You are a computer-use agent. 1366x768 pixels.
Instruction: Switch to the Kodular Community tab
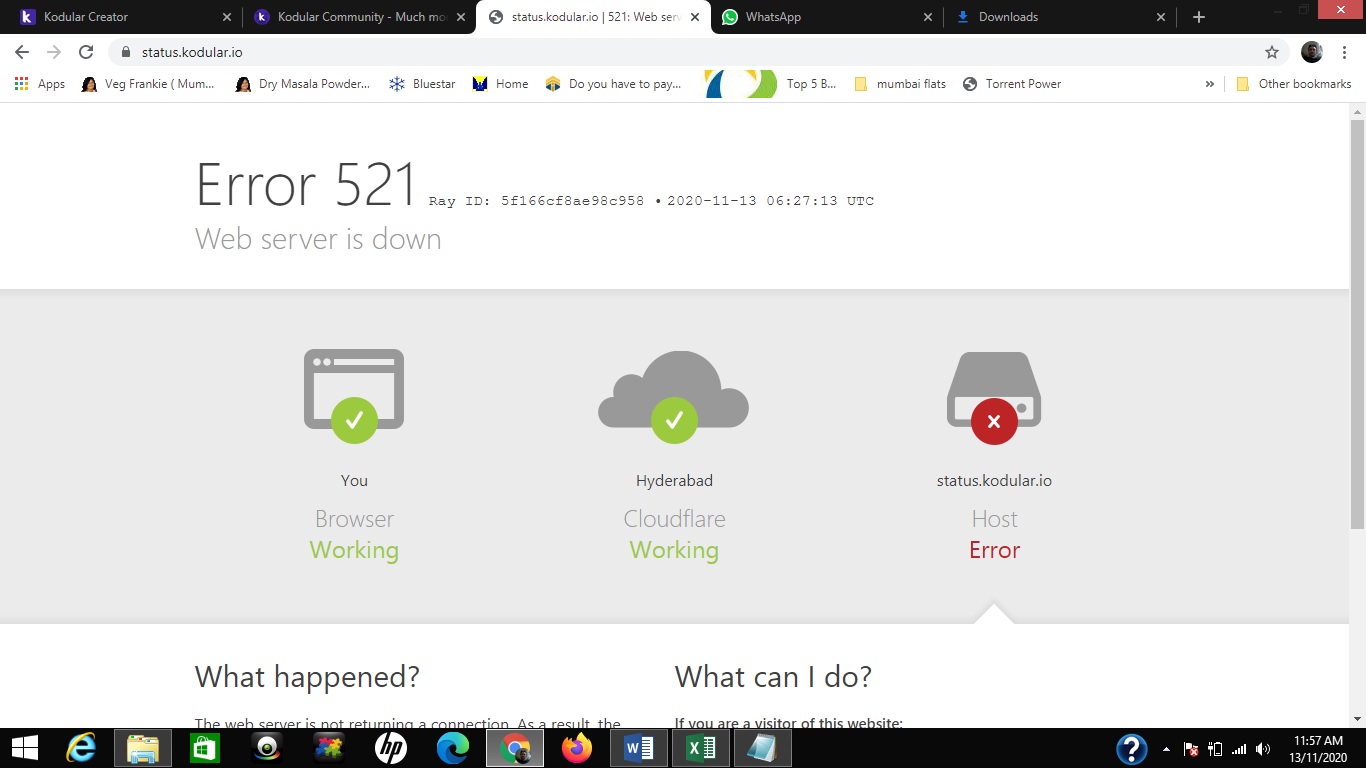tap(359, 17)
